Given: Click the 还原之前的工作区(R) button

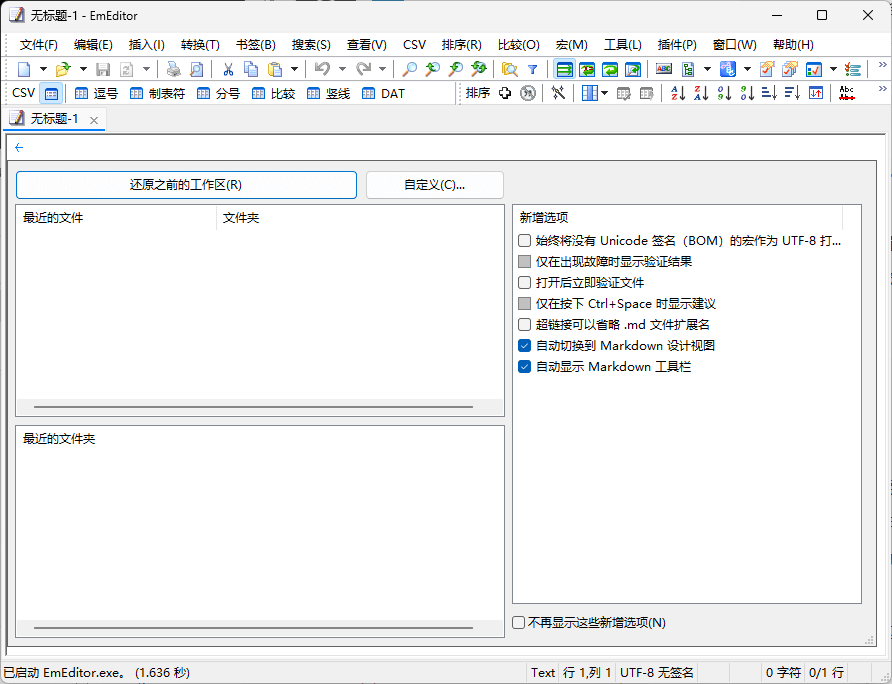Looking at the screenshot, I should click(x=186, y=184).
